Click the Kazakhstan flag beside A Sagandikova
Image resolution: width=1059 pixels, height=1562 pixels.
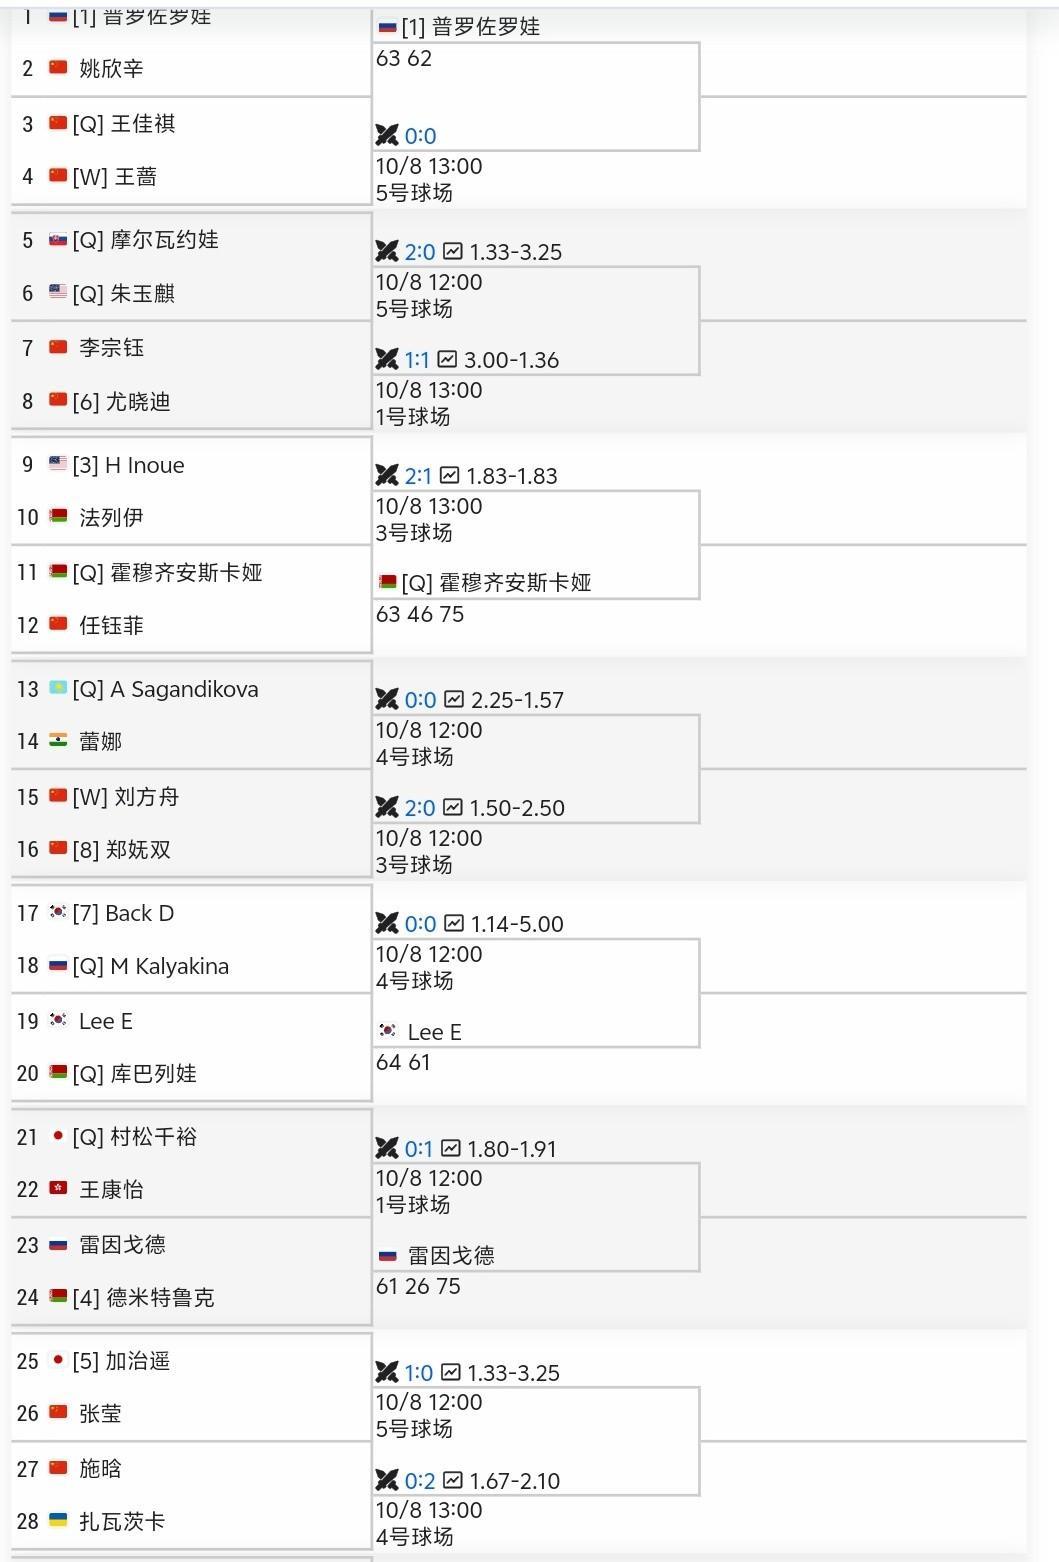pyautogui.click(x=58, y=689)
